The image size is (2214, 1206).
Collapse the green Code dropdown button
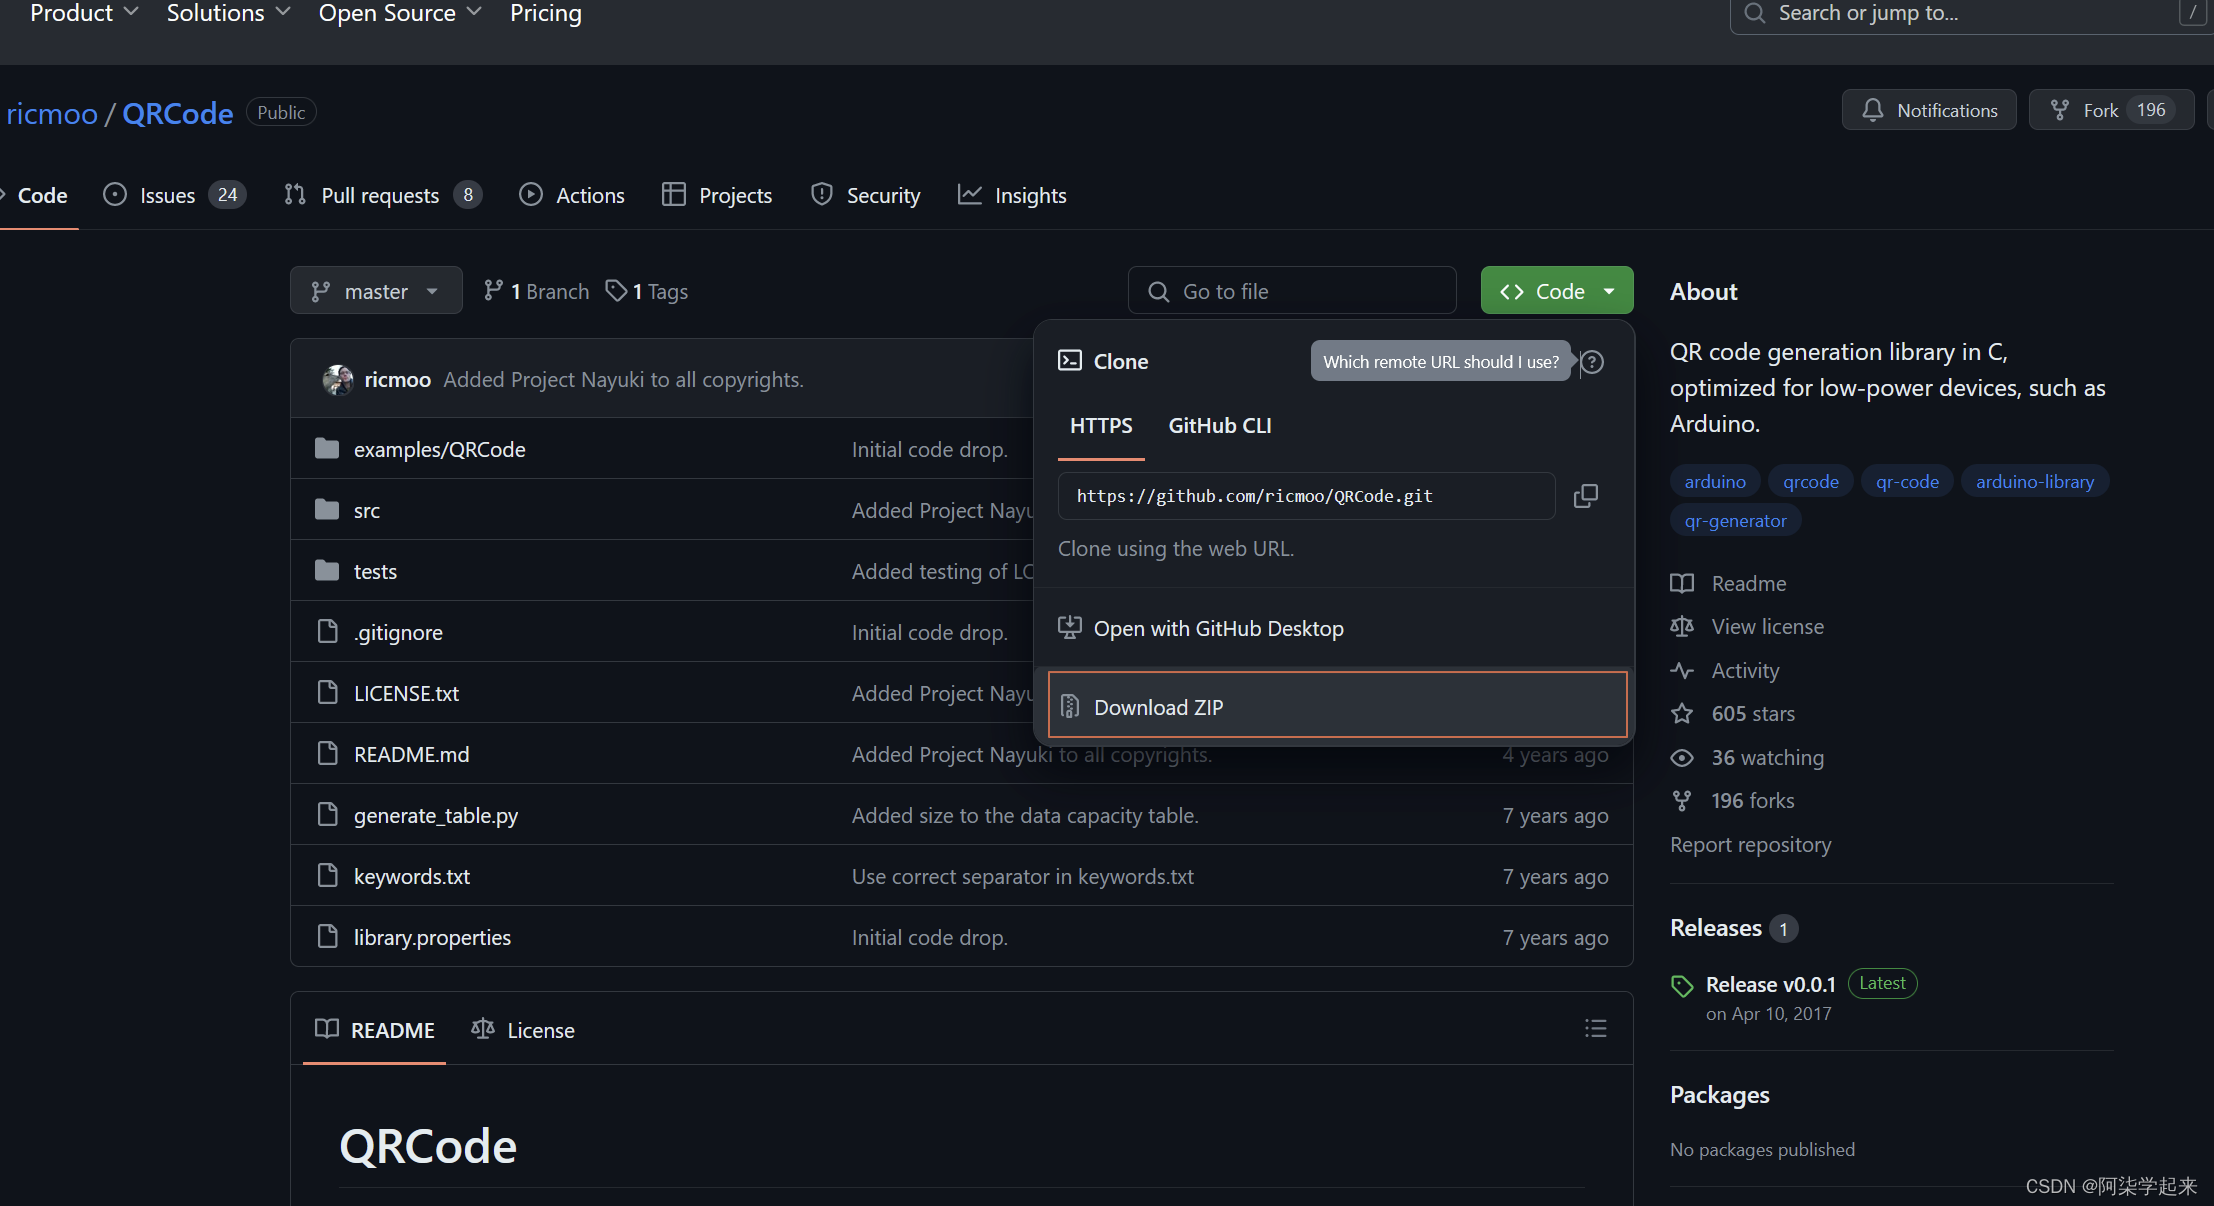[x=1556, y=291]
